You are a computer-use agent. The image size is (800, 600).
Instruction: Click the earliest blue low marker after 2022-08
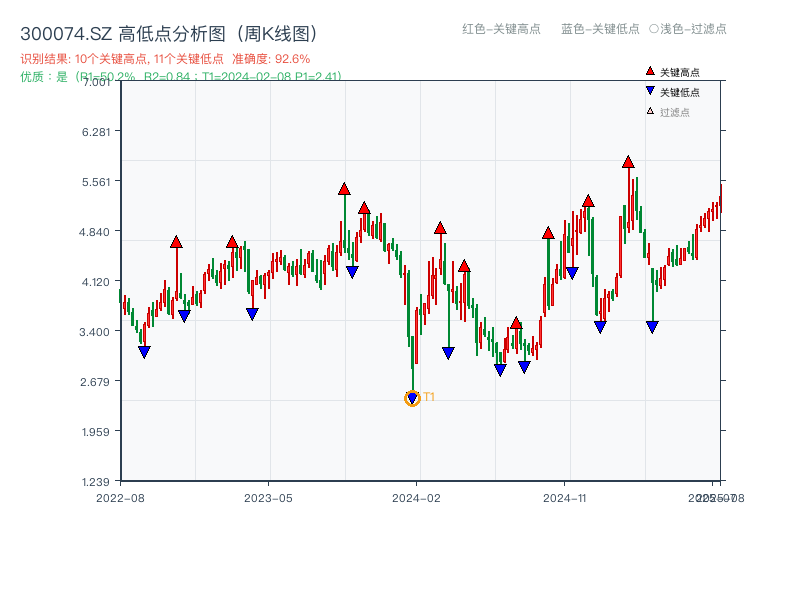(144, 352)
